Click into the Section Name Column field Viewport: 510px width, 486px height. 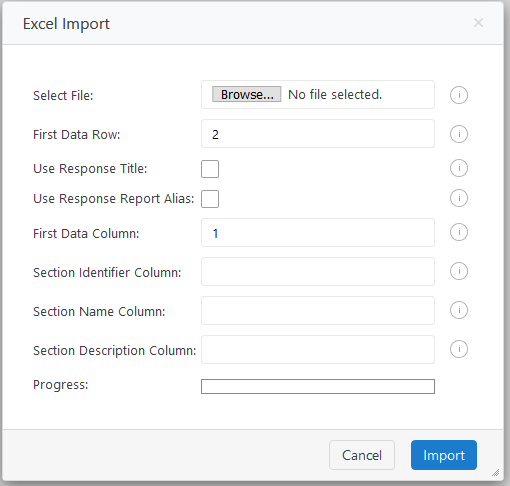[x=318, y=311]
